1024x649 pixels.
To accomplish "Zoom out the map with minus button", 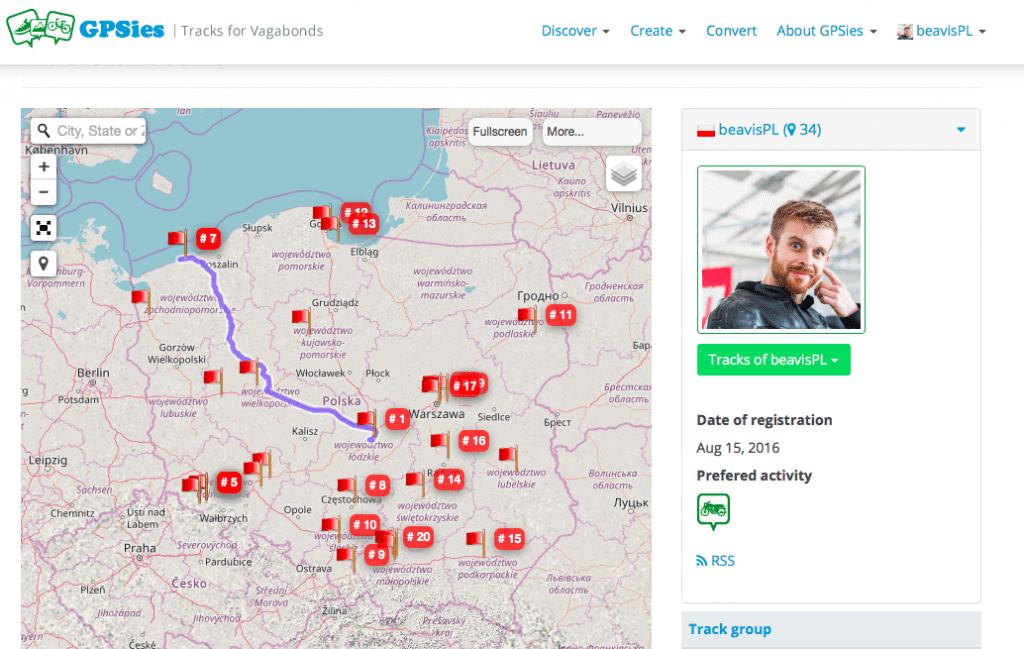I will tap(43, 192).
